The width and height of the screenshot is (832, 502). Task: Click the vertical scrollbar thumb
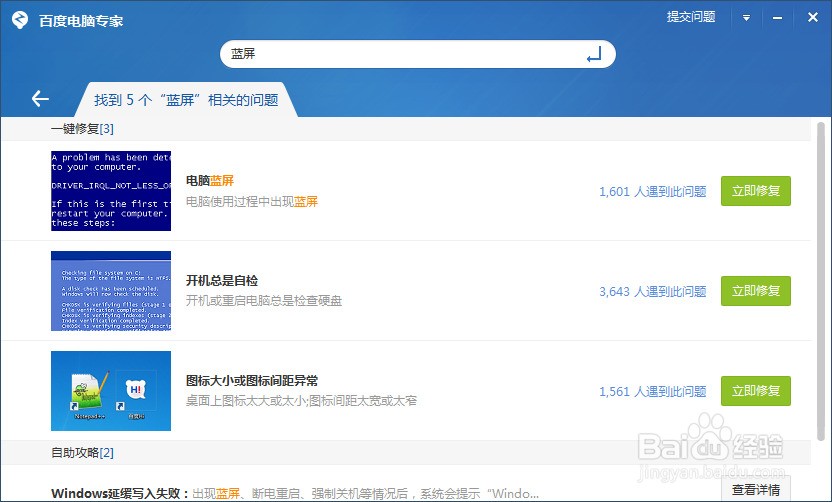(x=821, y=281)
